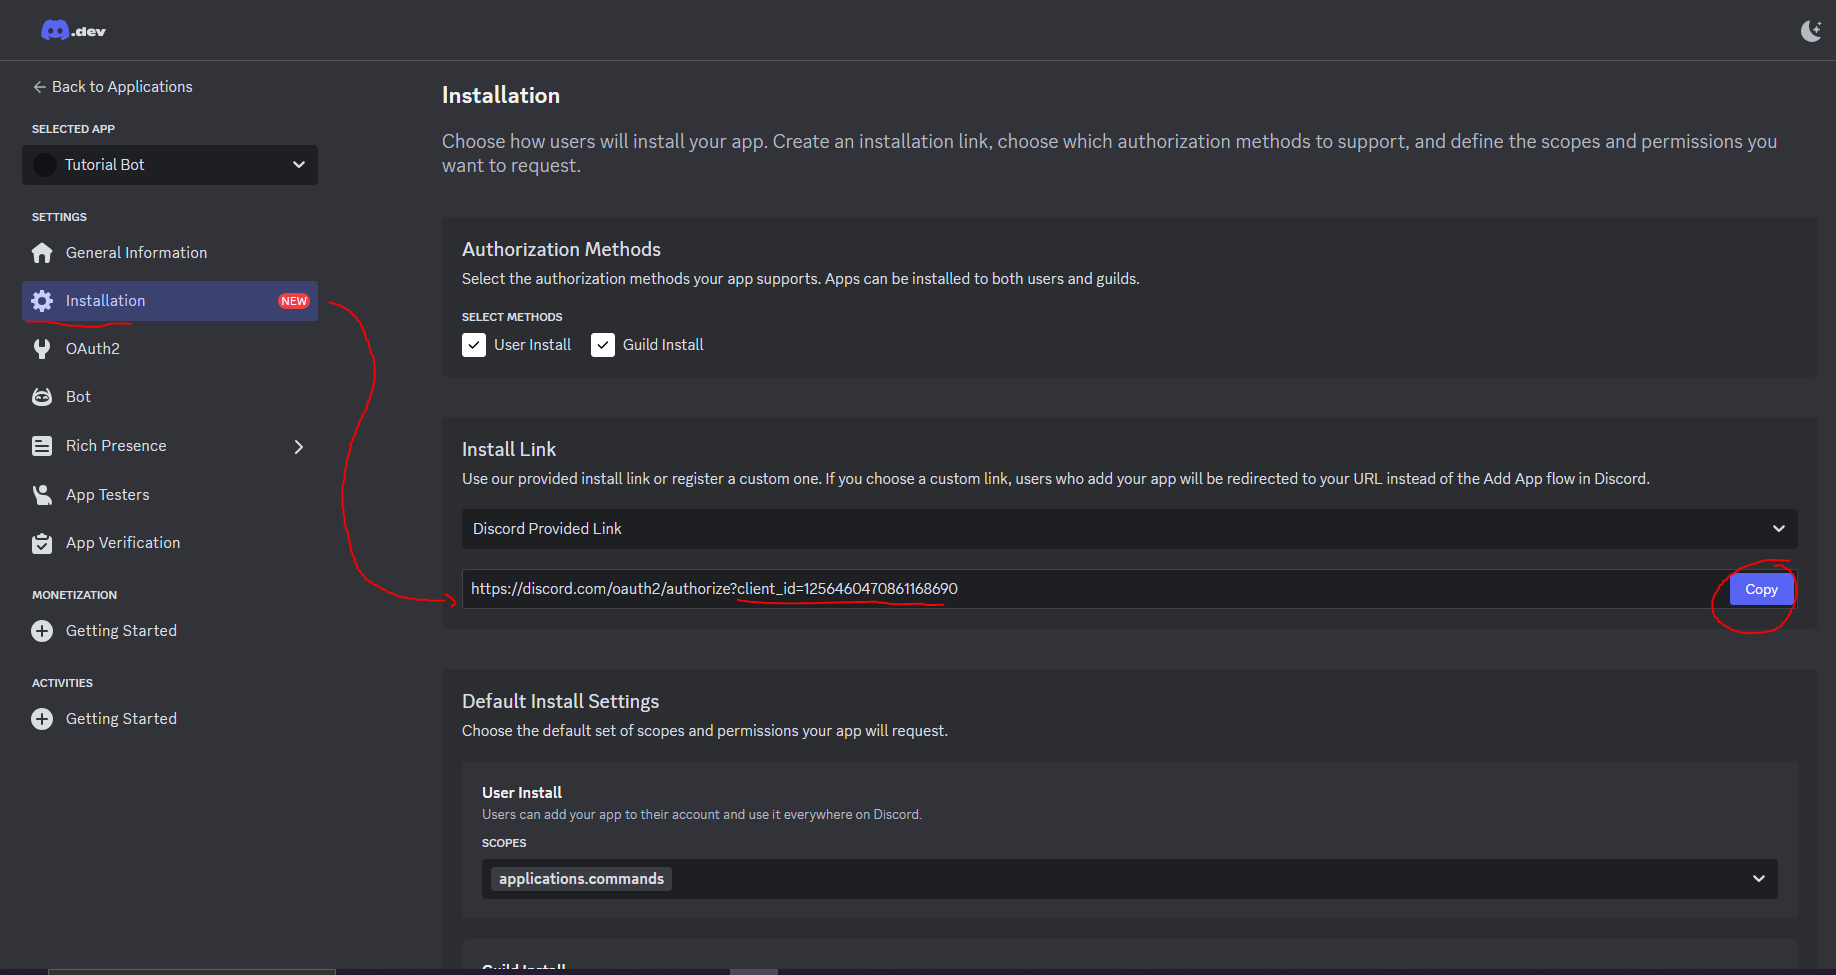Click the App Verification clipboard icon
The height and width of the screenshot is (975, 1836).
(x=42, y=543)
